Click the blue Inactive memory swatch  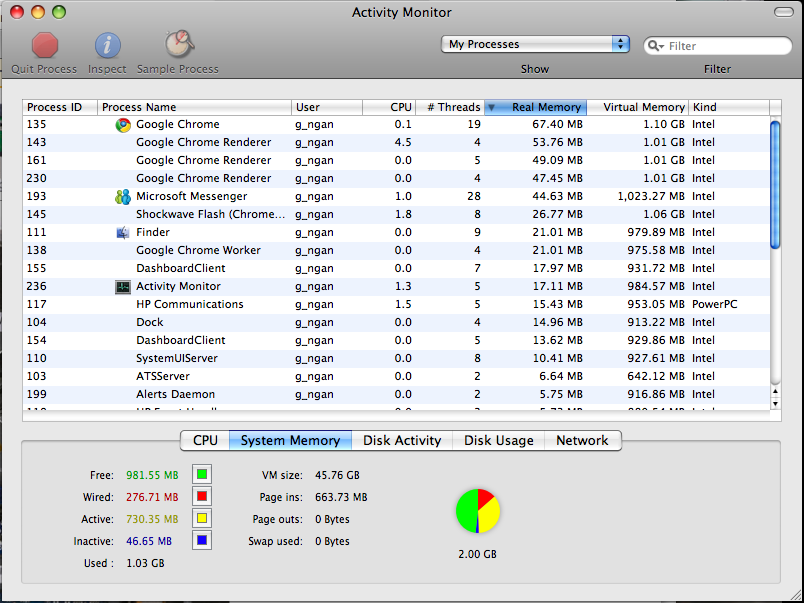pyautogui.click(x=202, y=540)
